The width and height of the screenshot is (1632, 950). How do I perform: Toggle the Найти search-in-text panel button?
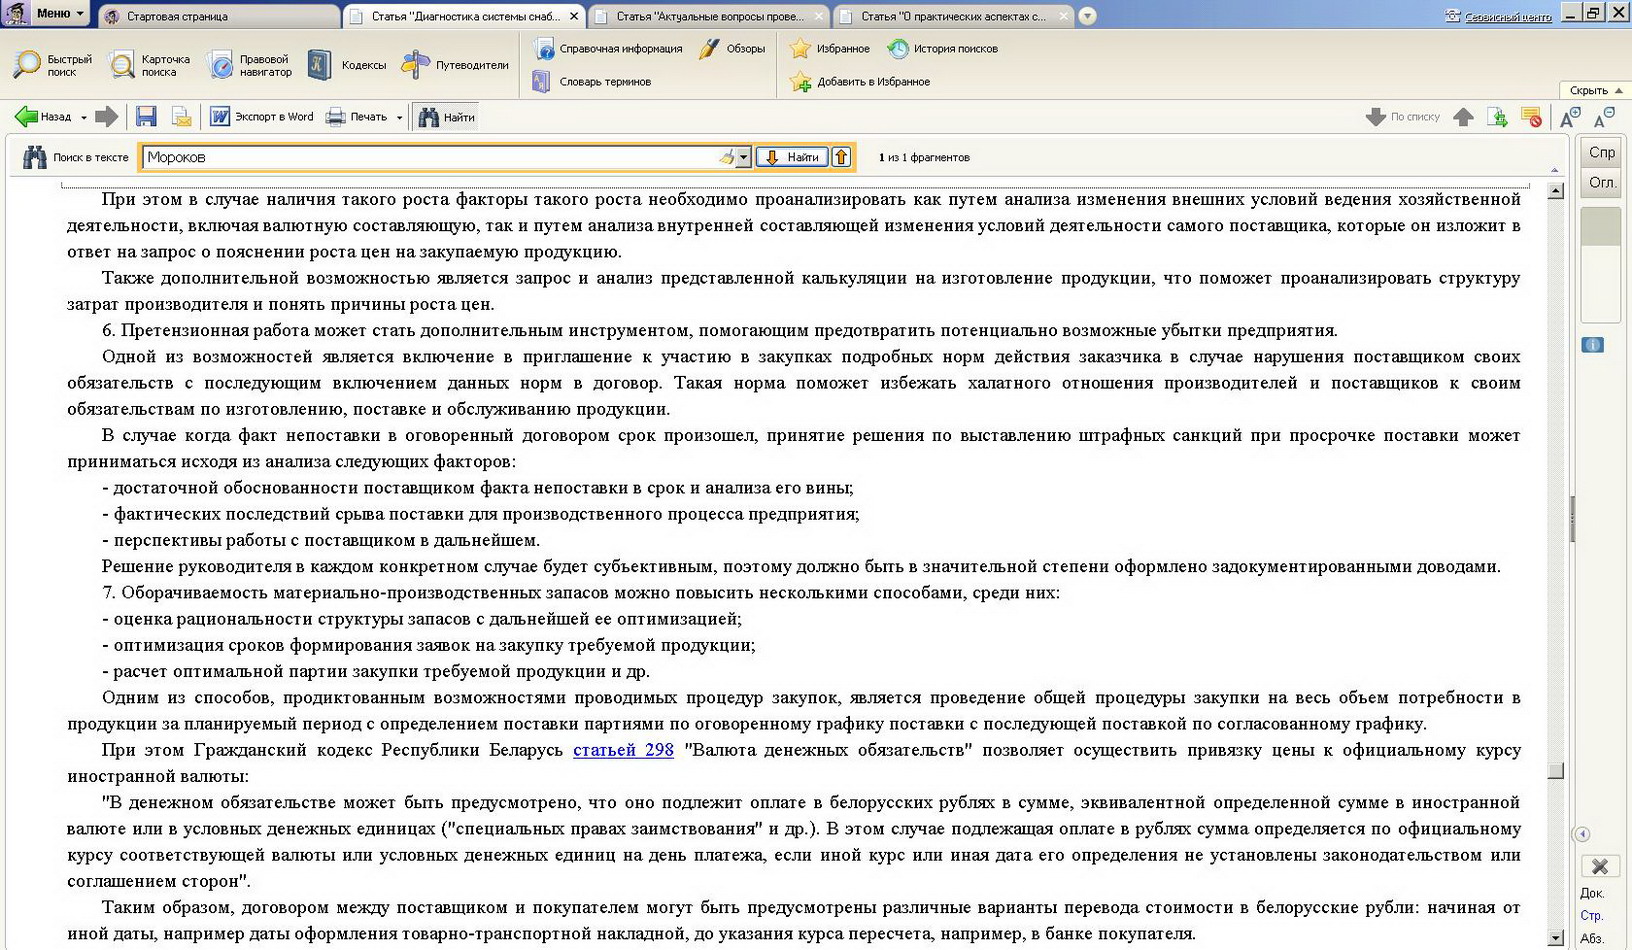(447, 117)
